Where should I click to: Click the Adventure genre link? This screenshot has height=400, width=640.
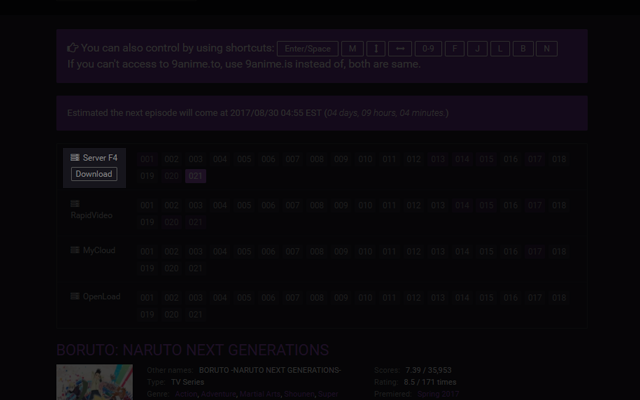click(218, 394)
